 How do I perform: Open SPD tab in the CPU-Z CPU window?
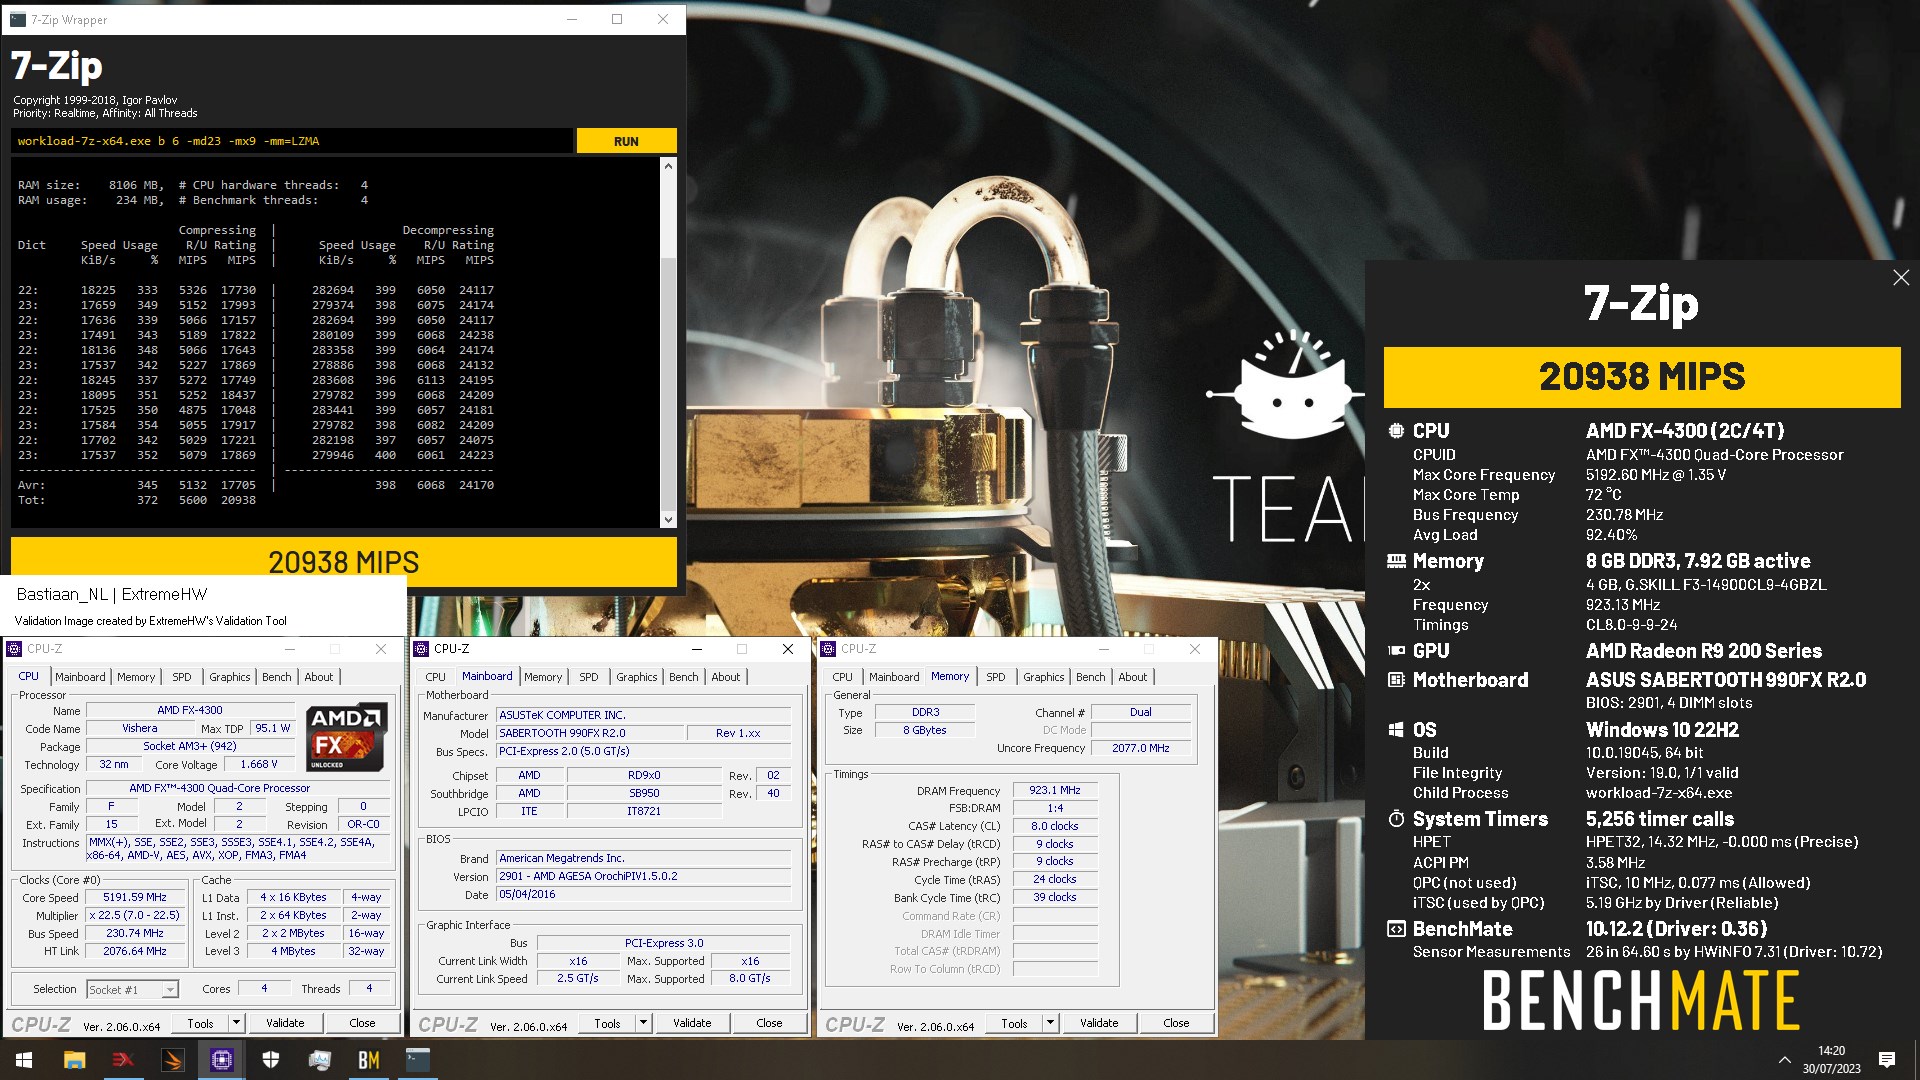point(181,677)
